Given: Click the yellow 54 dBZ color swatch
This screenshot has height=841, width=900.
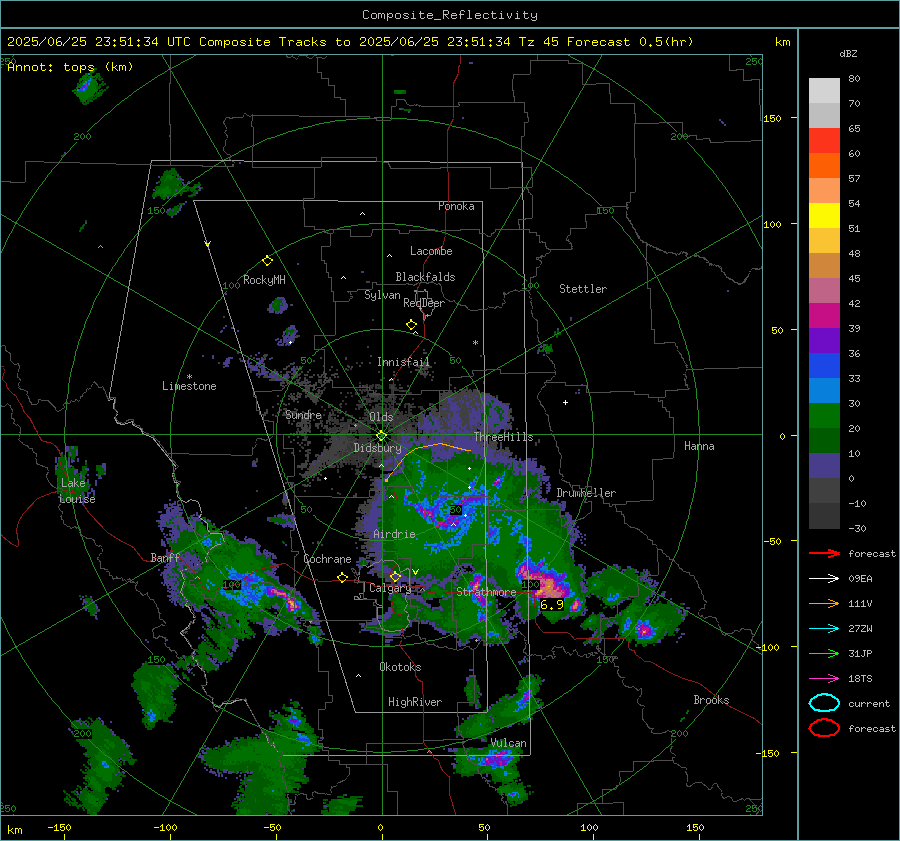Looking at the screenshot, I should 824,215.
